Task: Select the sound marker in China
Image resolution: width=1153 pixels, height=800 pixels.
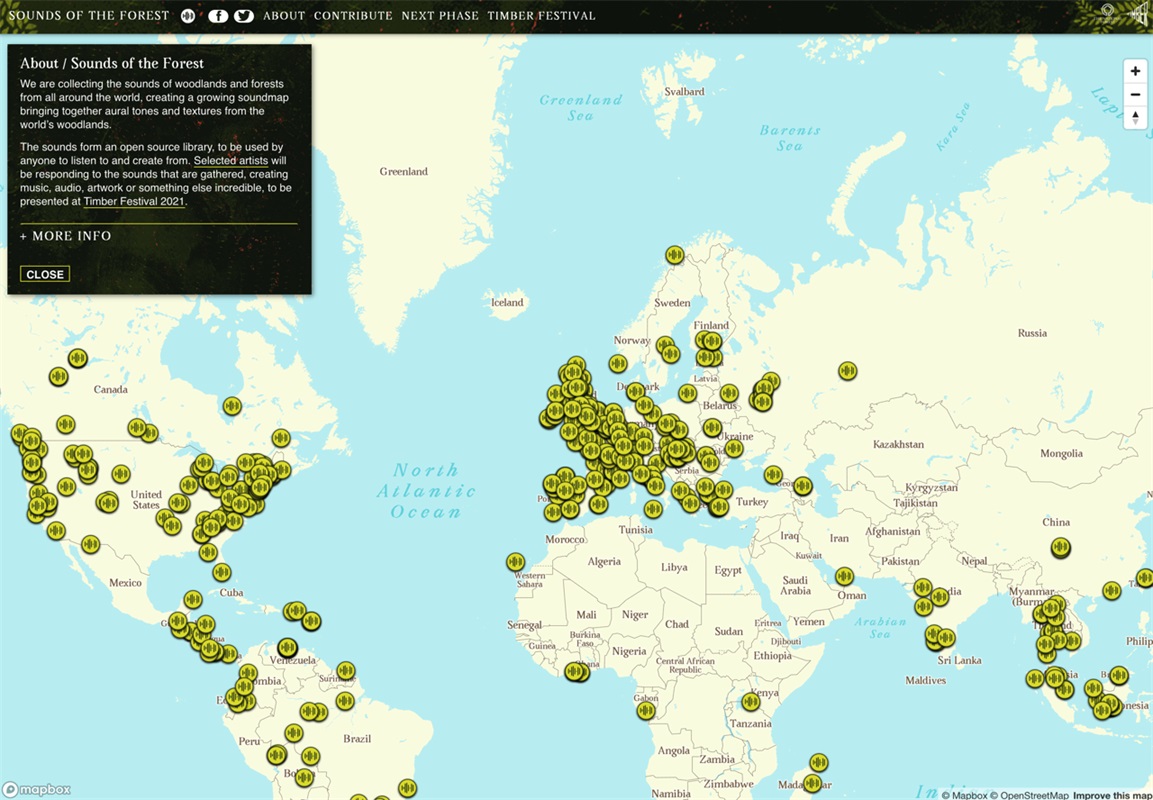Action: [1061, 547]
